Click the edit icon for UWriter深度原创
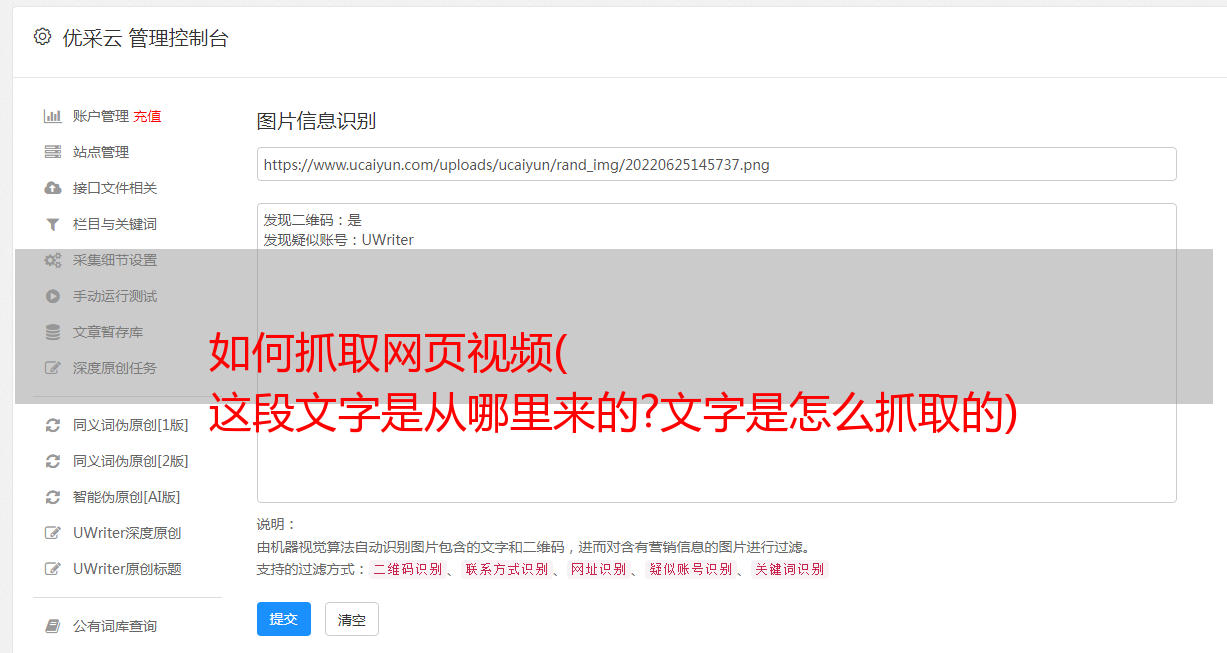 [53, 533]
